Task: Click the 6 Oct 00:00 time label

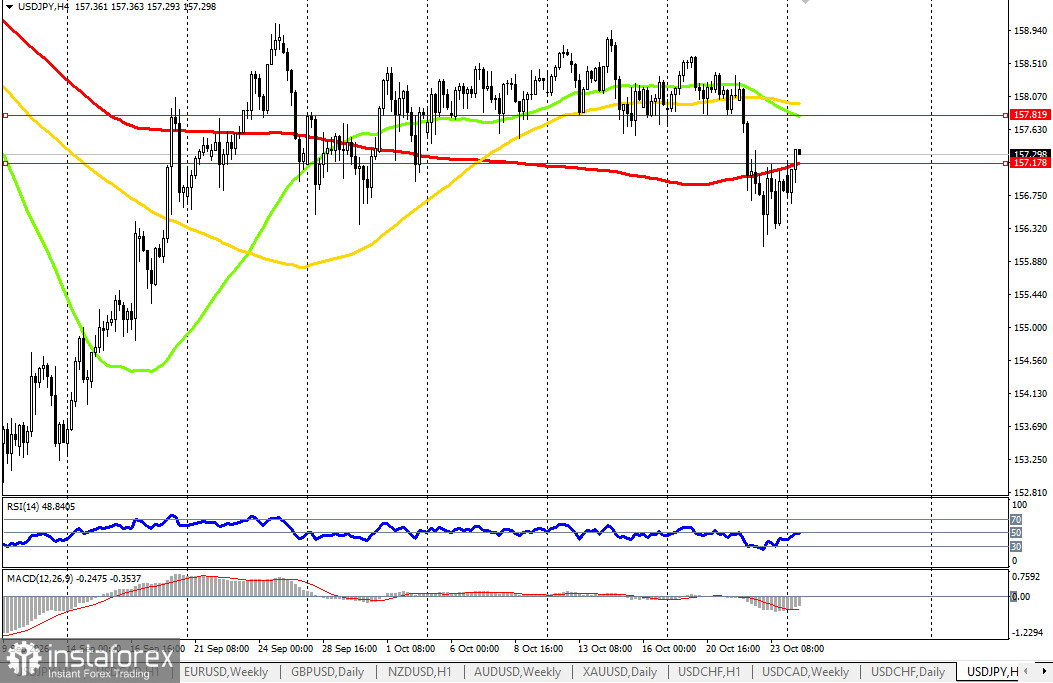Action: point(474,649)
